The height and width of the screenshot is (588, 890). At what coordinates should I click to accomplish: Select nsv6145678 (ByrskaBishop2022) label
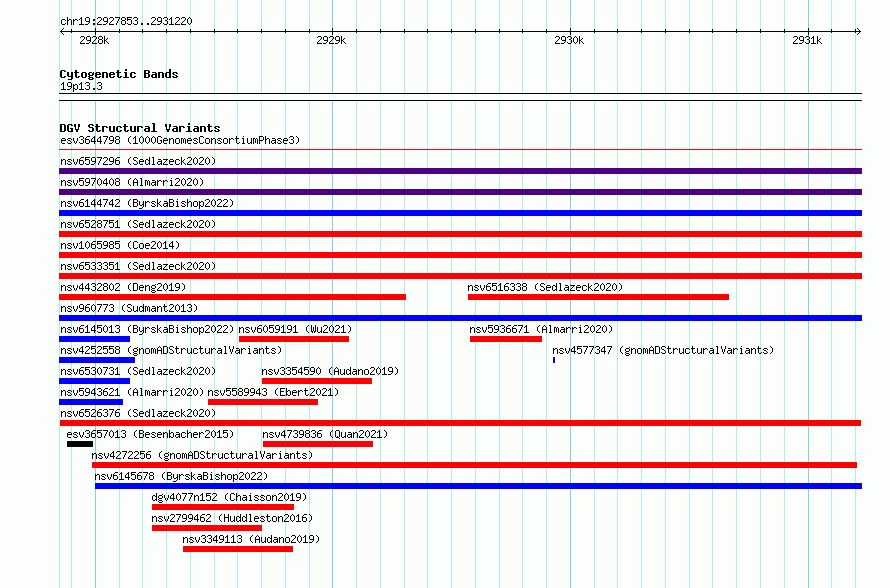181,476
